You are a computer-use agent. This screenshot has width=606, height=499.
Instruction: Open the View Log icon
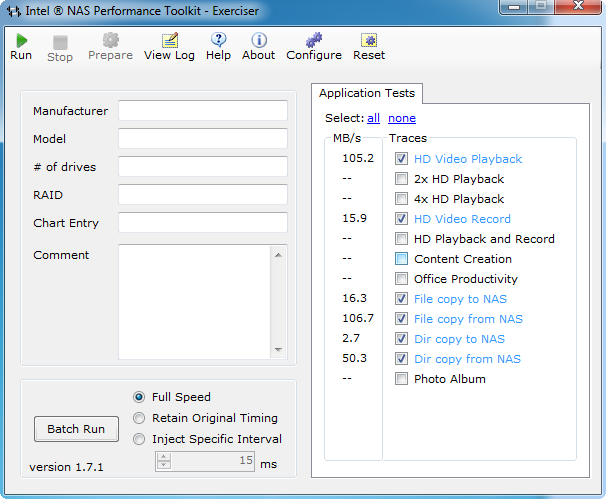[x=169, y=40]
